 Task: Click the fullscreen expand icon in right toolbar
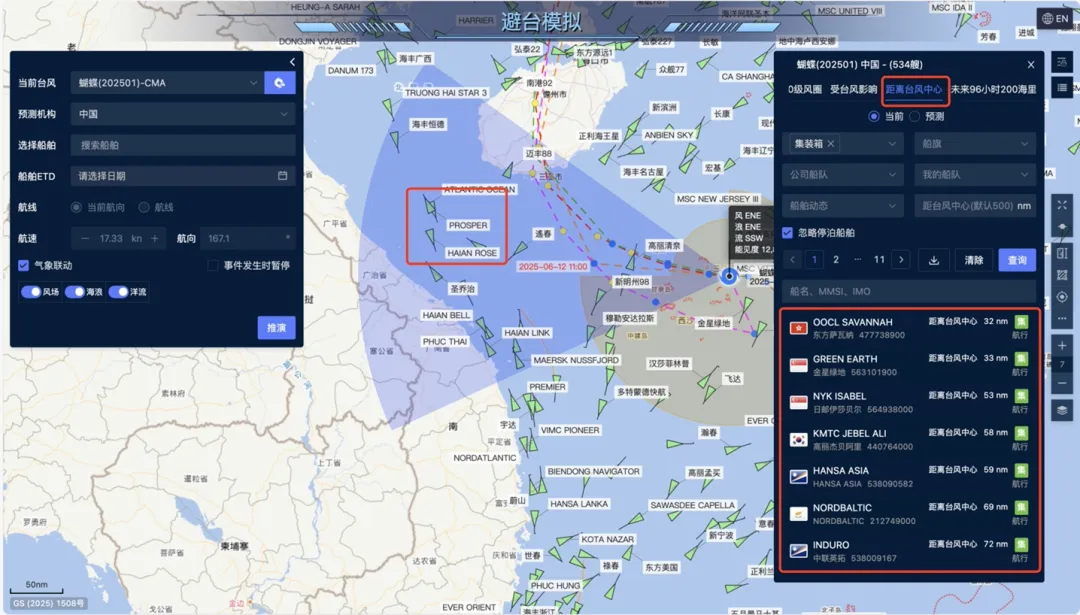pyautogui.click(x=1062, y=205)
